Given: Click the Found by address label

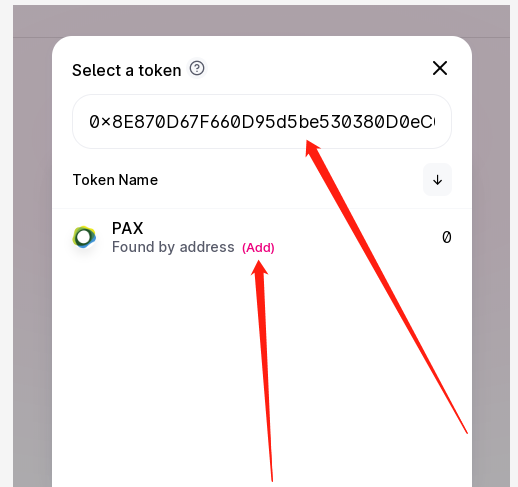Looking at the screenshot, I should click(x=173, y=247).
